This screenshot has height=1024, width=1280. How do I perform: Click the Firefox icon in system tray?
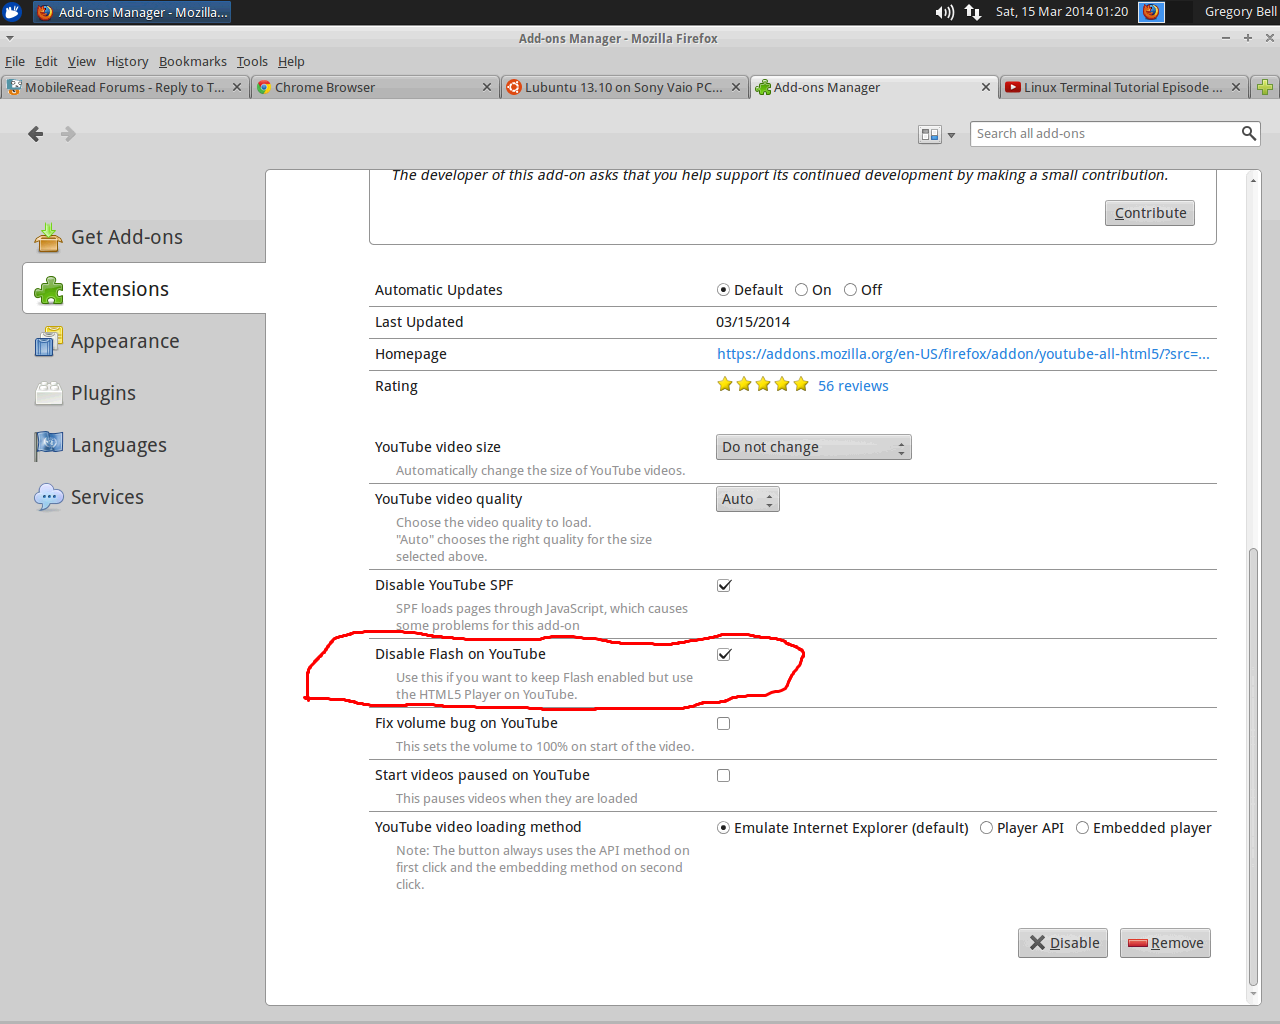click(1151, 12)
